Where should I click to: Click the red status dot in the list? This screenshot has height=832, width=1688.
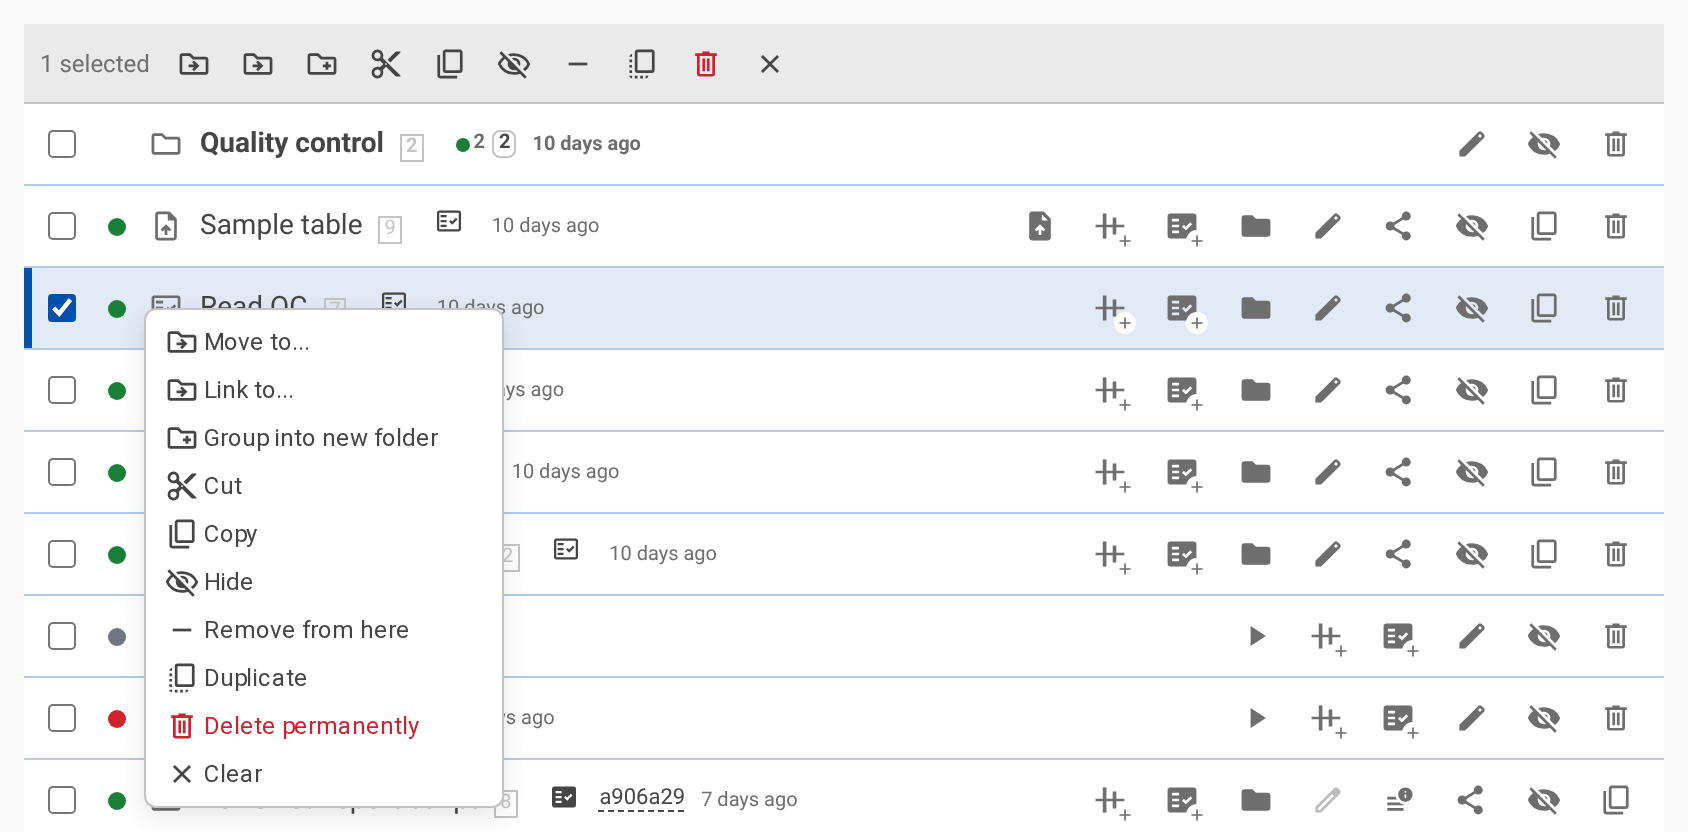pos(117,719)
